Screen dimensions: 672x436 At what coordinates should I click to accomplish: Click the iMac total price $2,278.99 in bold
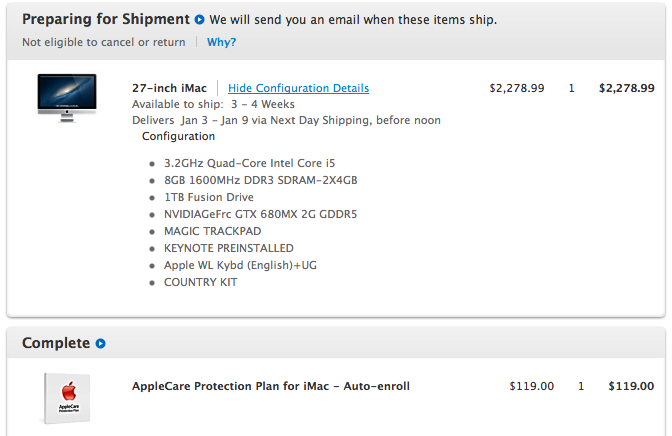pos(626,88)
